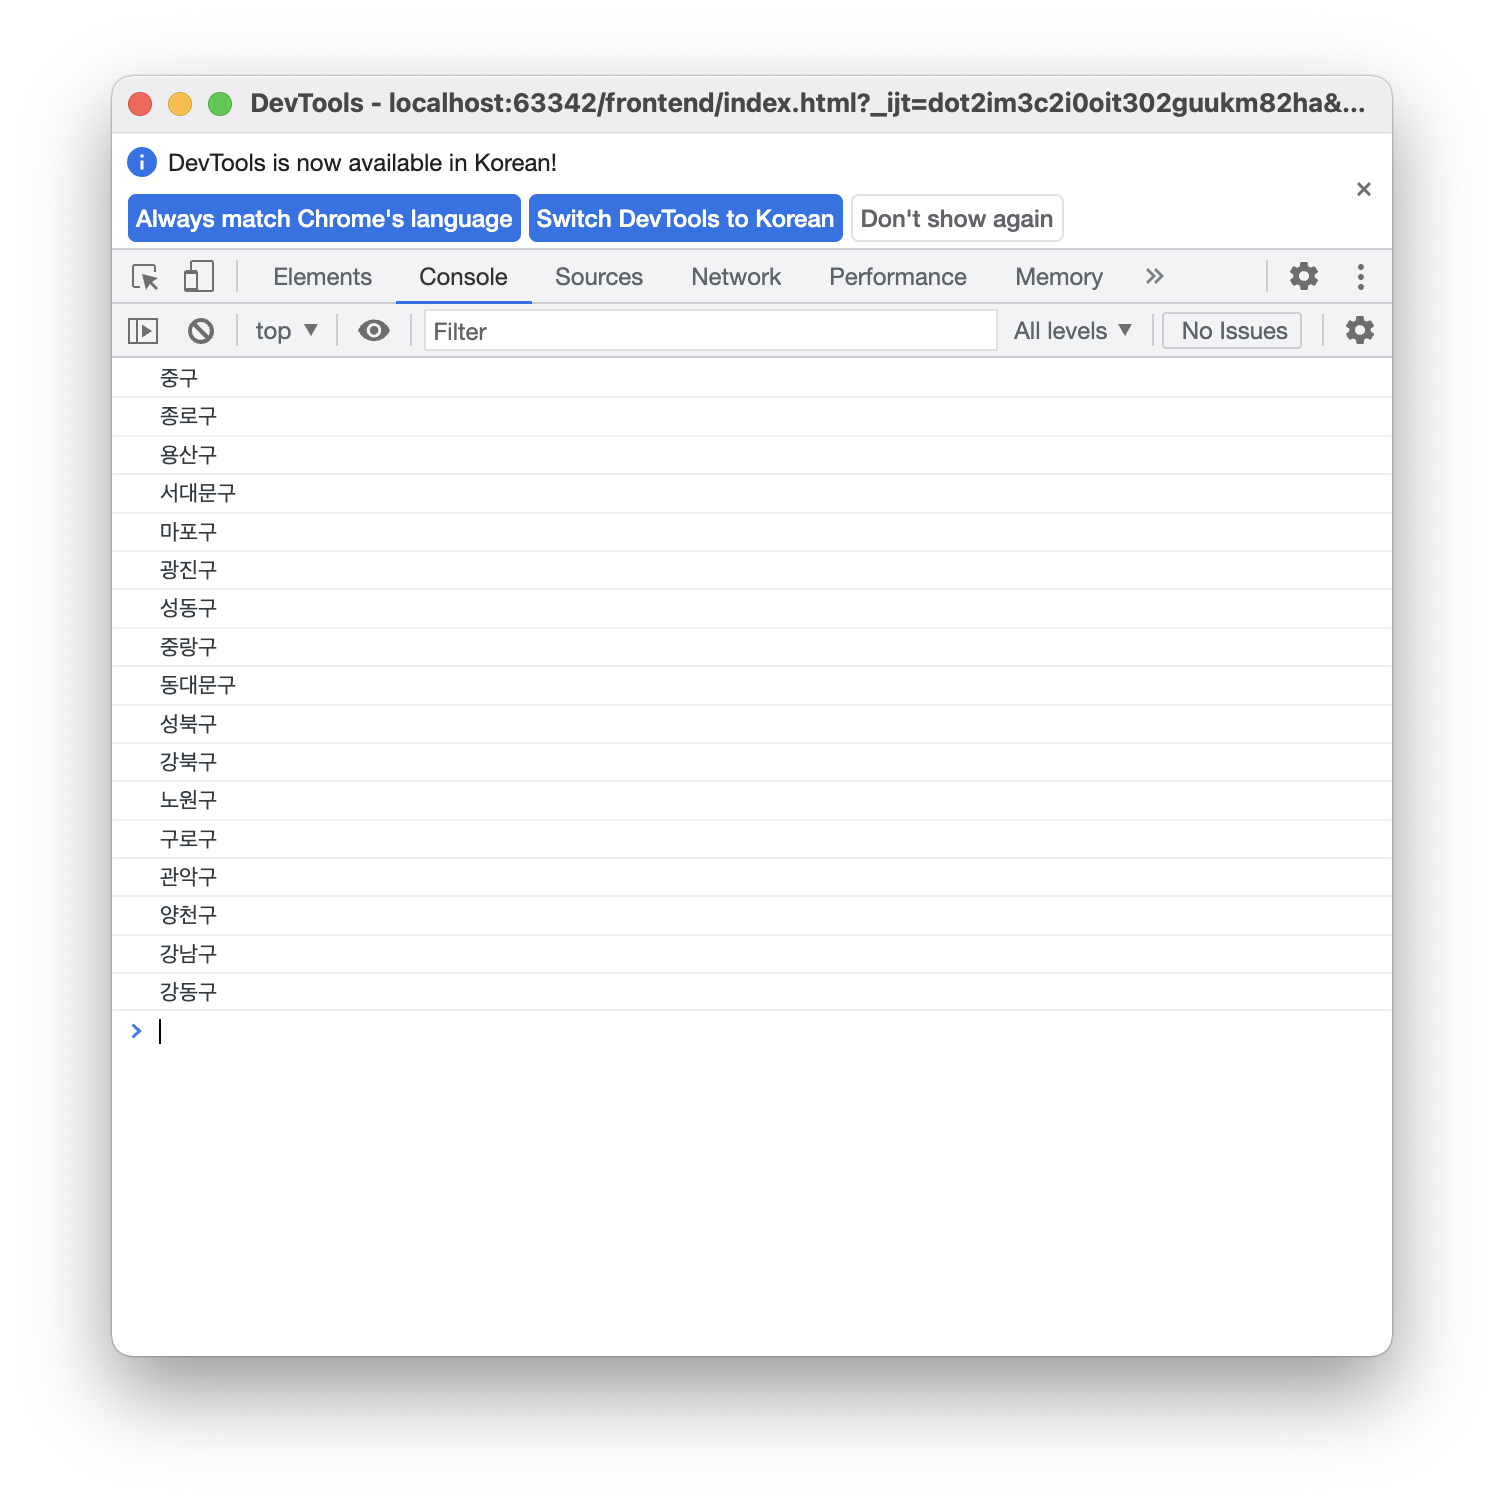Open DevTools settings gear in tab bar
The height and width of the screenshot is (1504, 1504).
point(1304,276)
